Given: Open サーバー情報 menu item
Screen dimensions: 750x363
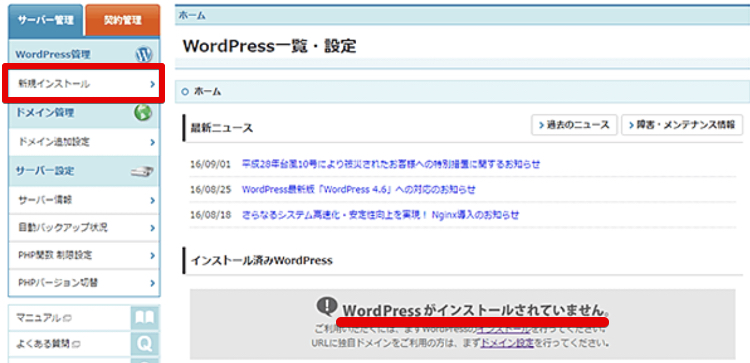Looking at the screenshot, I should [x=84, y=200].
